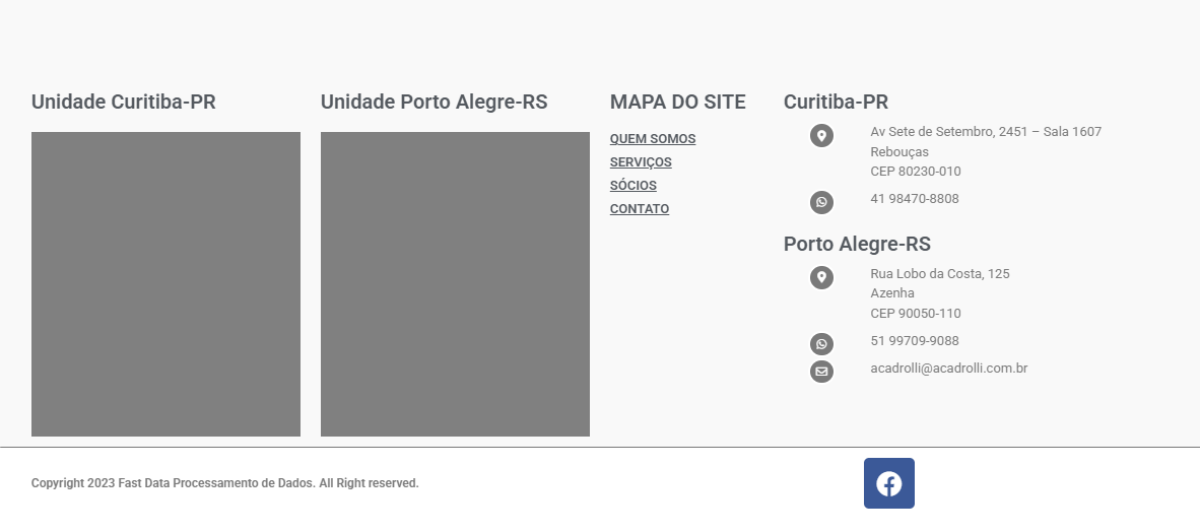Click the phone number 51 99709-9088
Image resolution: width=1200 pixels, height=511 pixels.
pos(914,341)
